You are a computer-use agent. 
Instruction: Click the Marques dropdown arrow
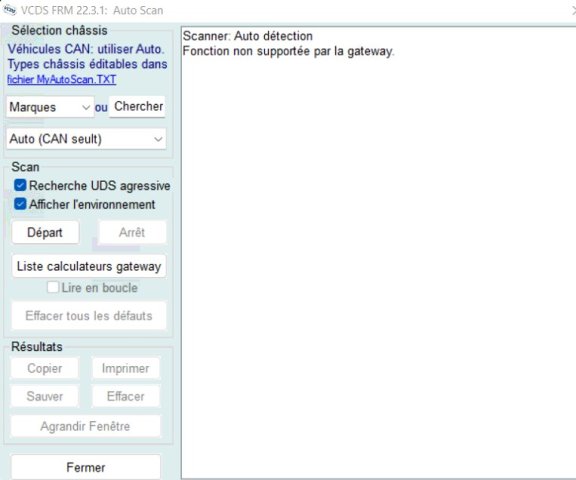click(86, 108)
